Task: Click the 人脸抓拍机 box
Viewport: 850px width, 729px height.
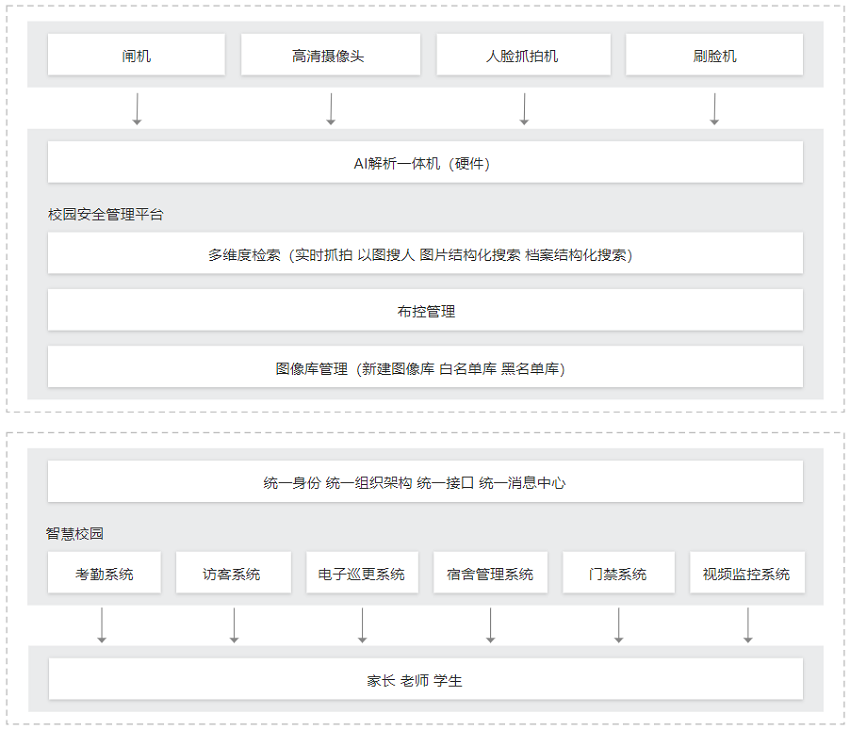Action: (x=523, y=55)
